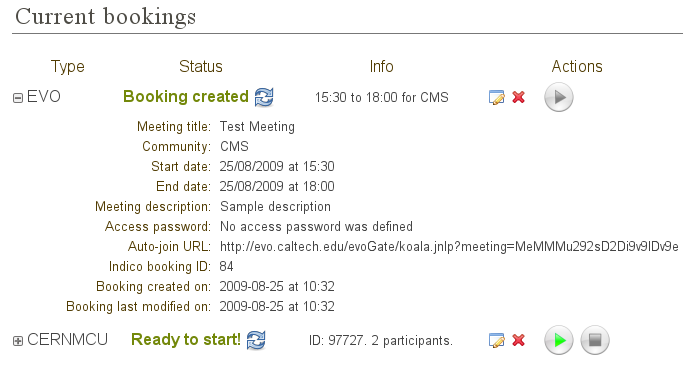This screenshot has width=683, height=366.
Task: Click the Info column header
Action: tap(382, 66)
